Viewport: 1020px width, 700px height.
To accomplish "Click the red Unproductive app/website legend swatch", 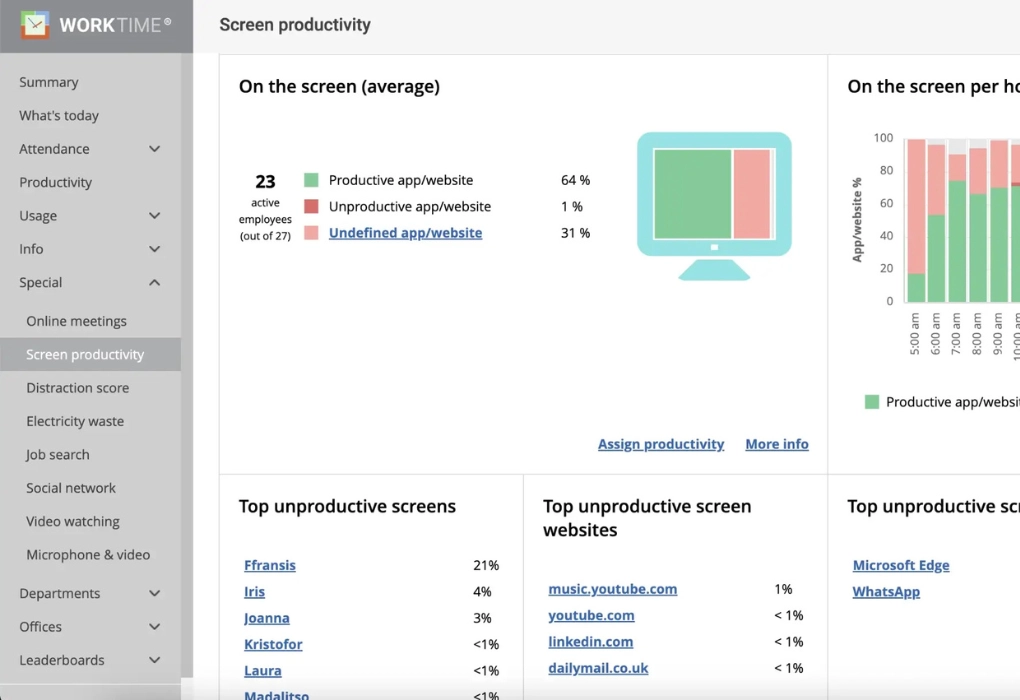I will tap(311, 207).
